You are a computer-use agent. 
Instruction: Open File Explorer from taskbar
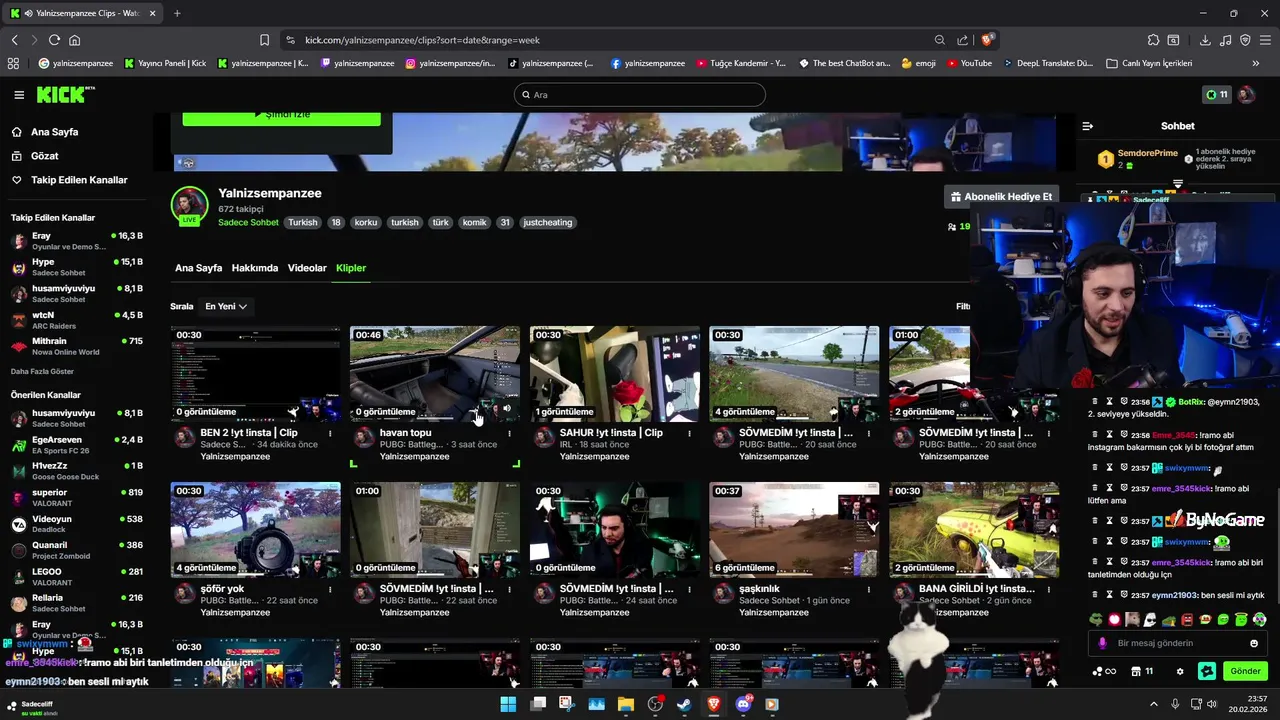point(625,704)
